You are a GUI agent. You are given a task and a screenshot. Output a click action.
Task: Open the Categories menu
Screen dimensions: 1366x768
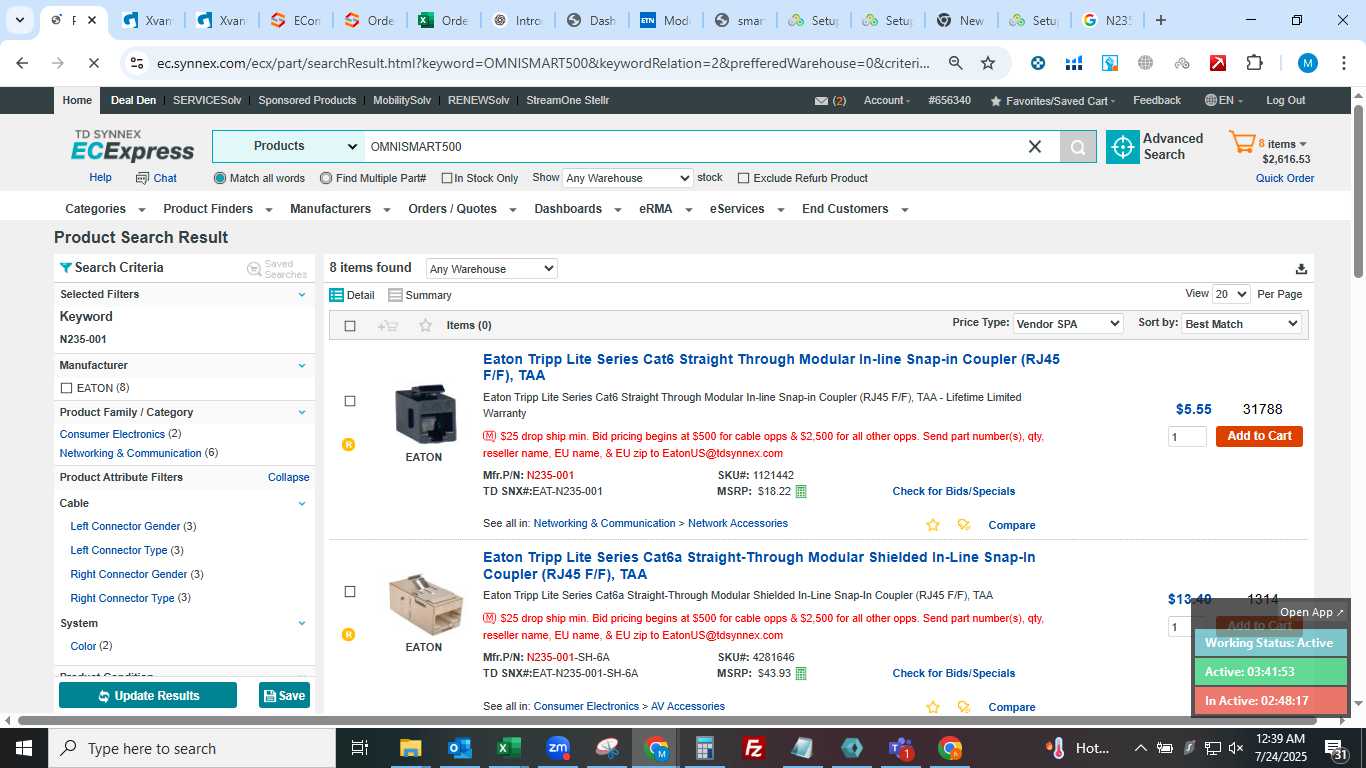tap(105, 209)
